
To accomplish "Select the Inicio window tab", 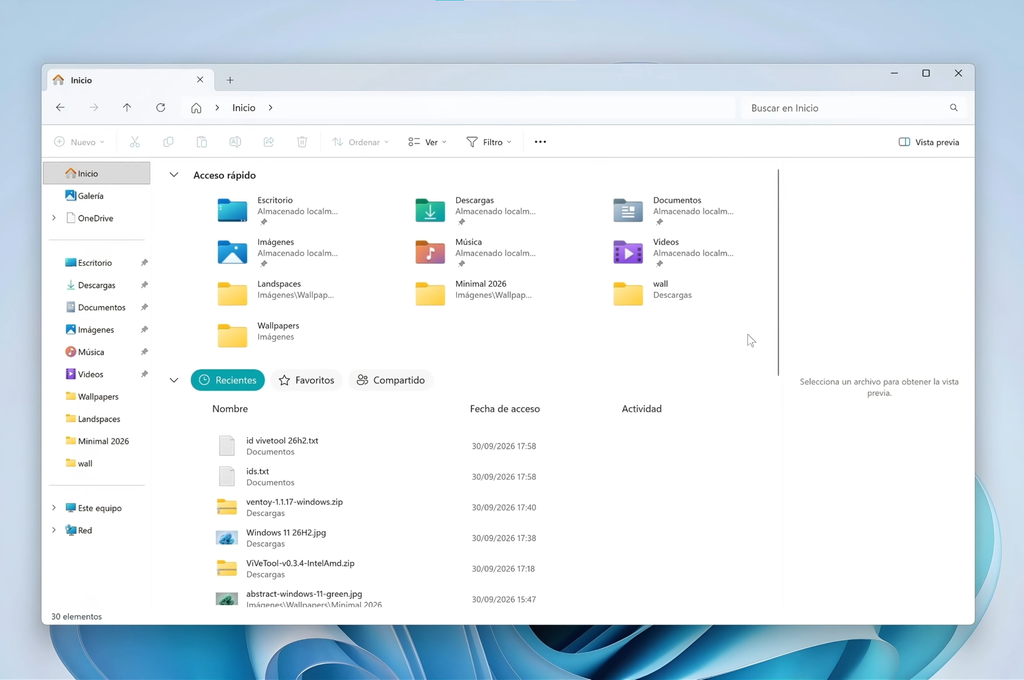I will (x=130, y=80).
